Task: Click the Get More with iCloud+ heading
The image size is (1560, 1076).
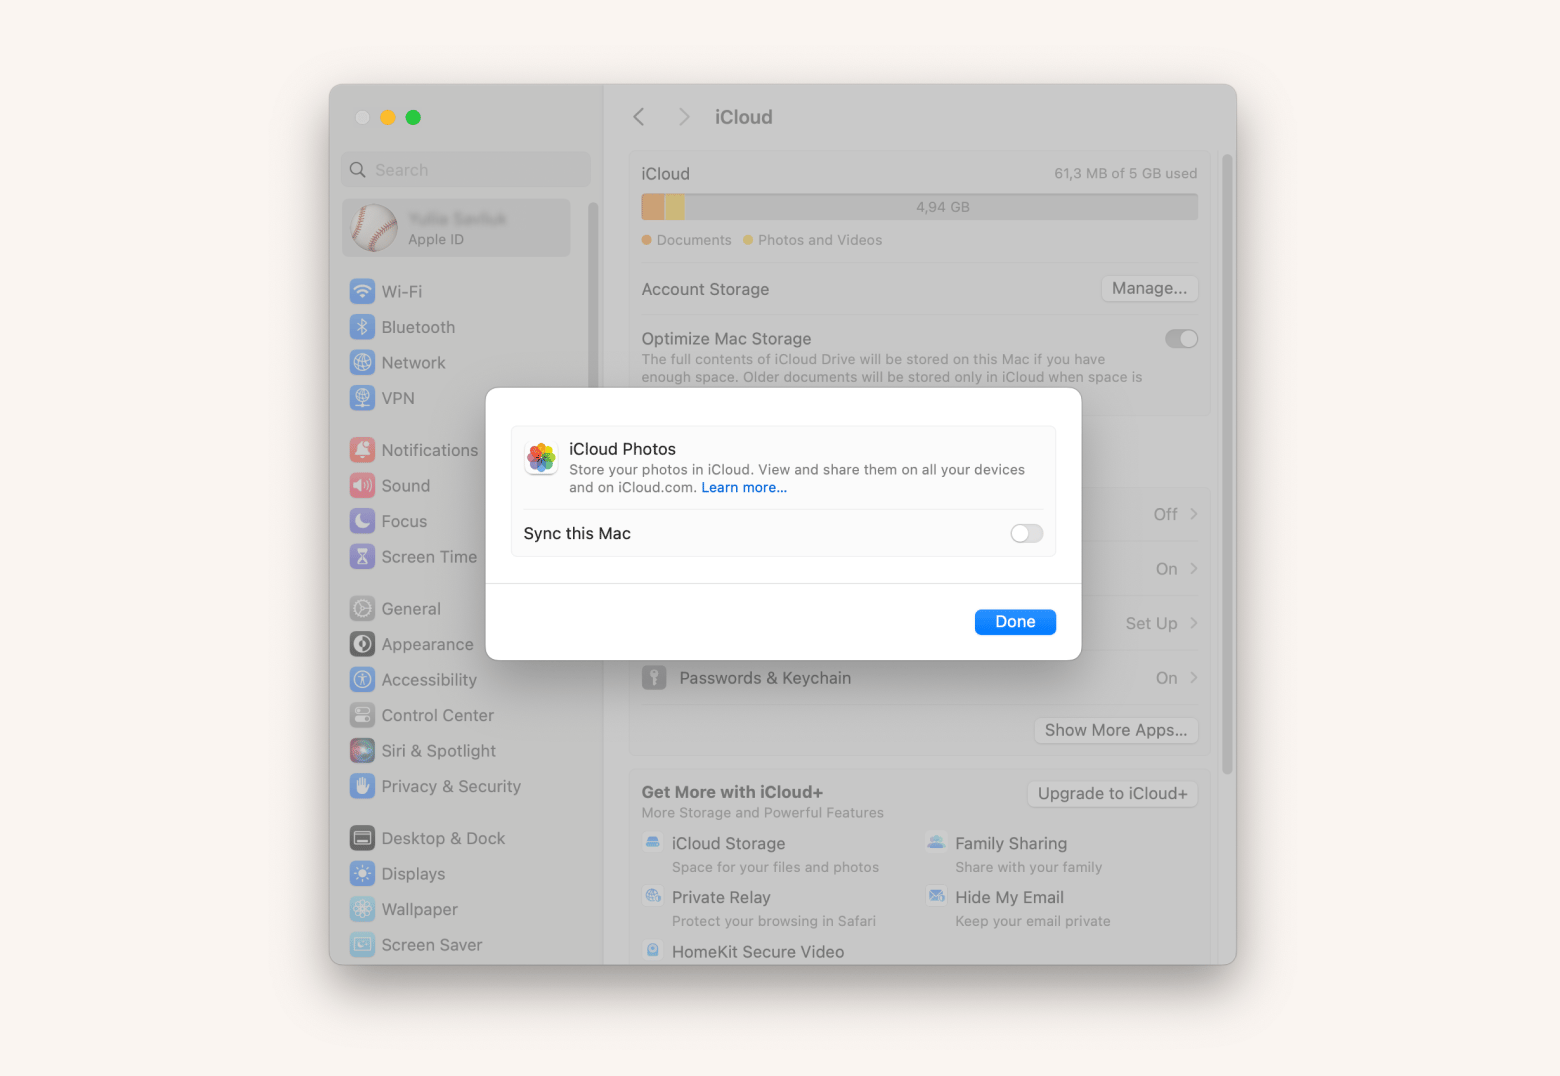Action: (732, 792)
